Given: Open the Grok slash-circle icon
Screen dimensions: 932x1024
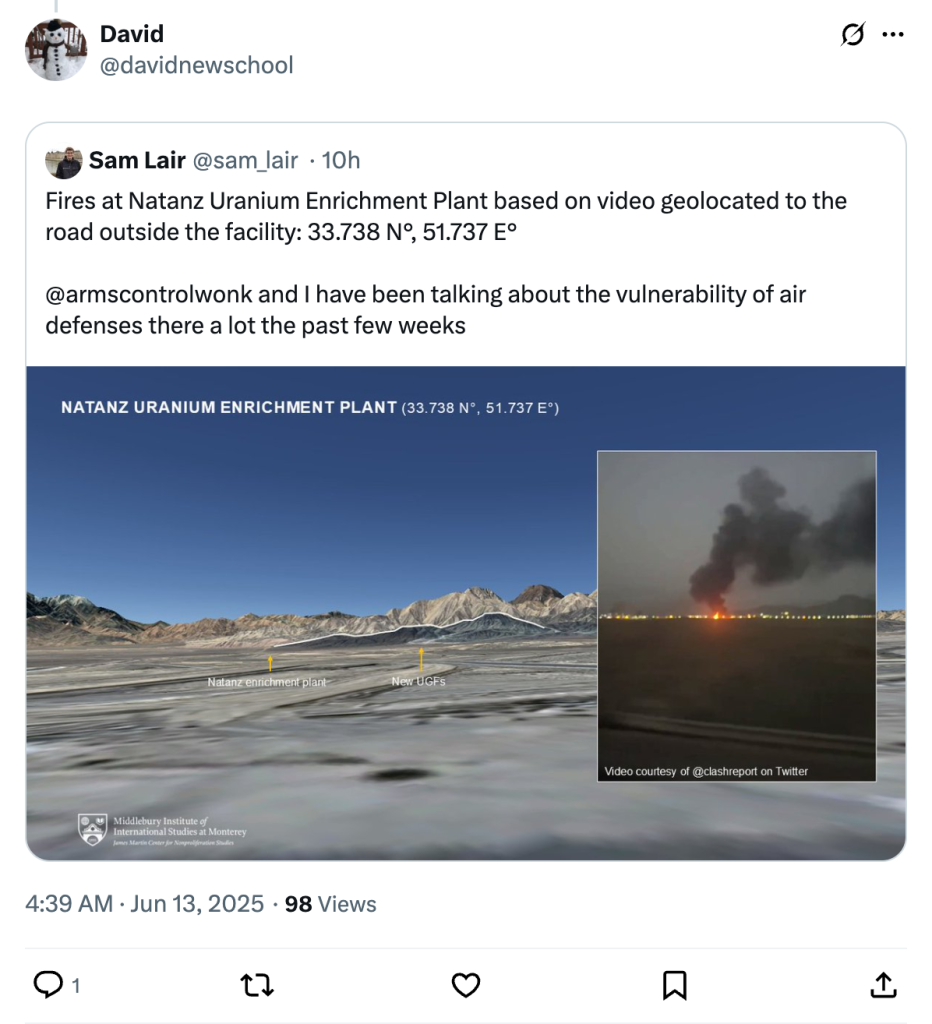Looking at the screenshot, I should (x=853, y=36).
